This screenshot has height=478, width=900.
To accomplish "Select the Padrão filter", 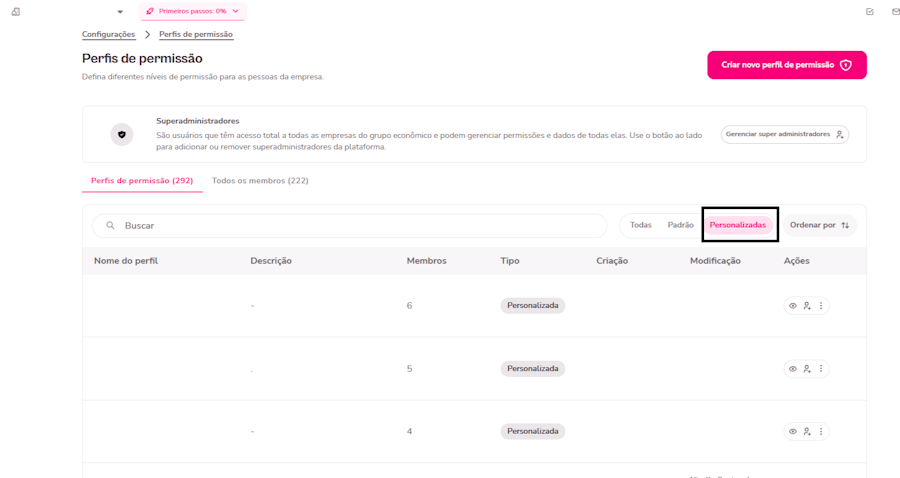I will click(x=680, y=225).
